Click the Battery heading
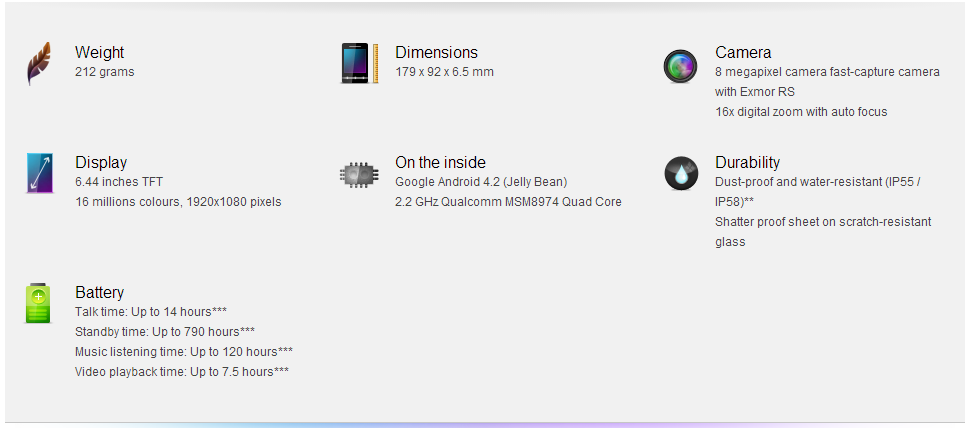970x428 pixels. pyautogui.click(x=100, y=292)
